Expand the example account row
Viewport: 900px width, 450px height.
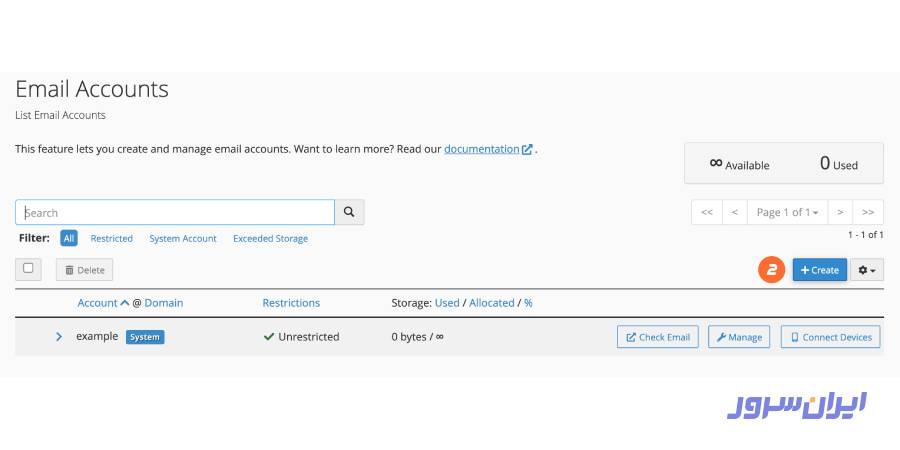pos(59,337)
